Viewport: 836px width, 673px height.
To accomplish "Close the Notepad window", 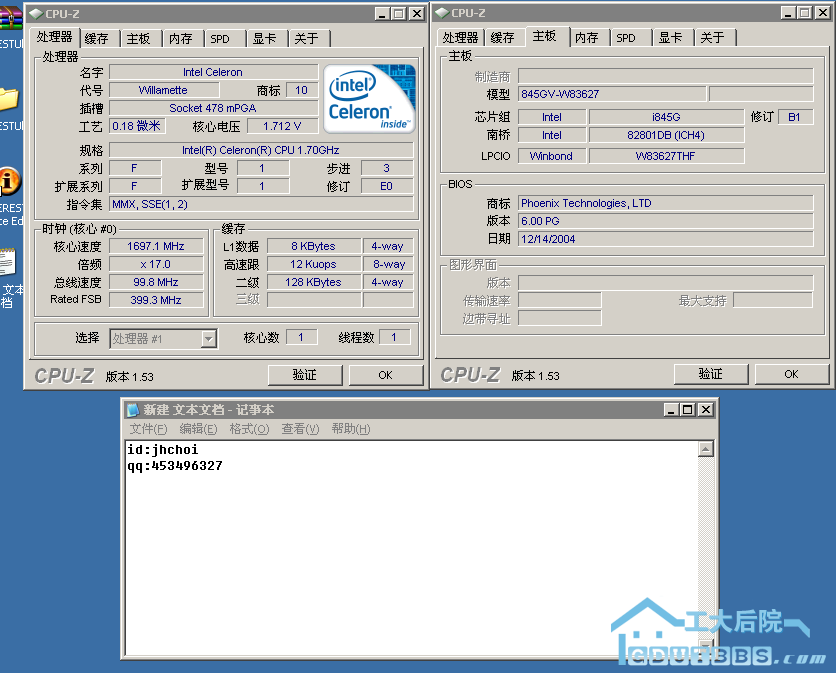I will [706, 410].
